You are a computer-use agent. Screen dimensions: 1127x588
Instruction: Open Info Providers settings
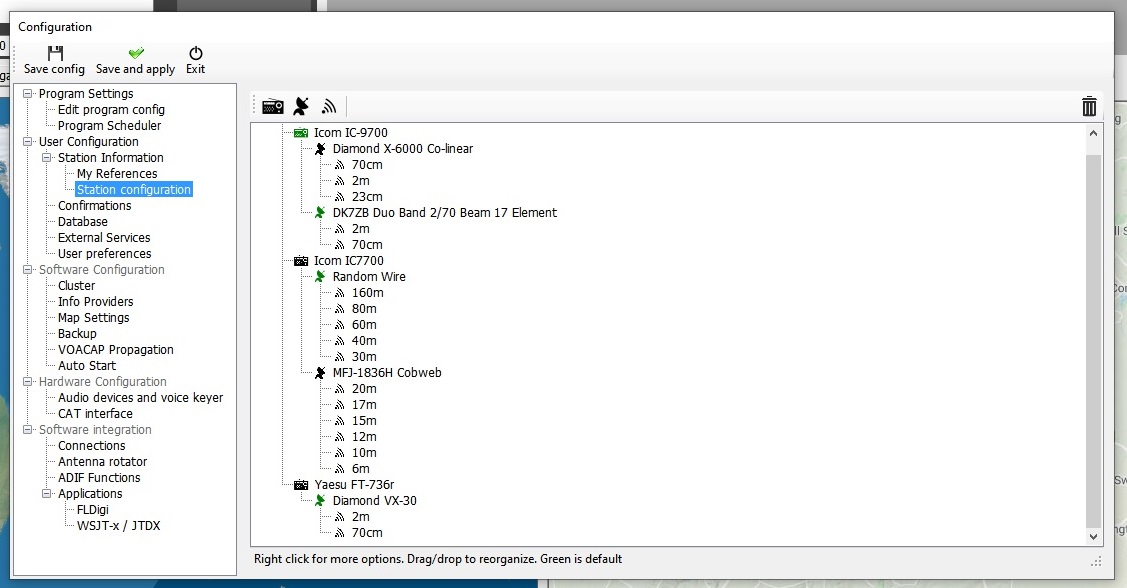[x=96, y=302]
